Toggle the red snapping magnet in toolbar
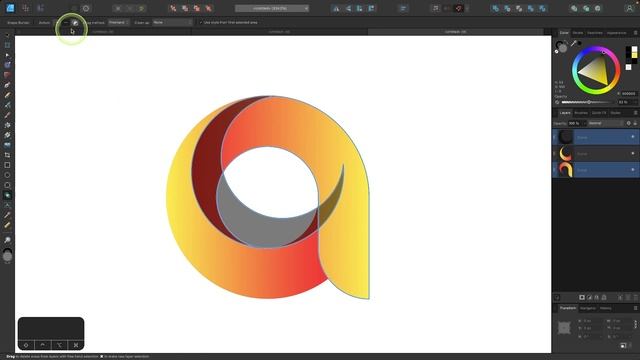Screen dimensions: 640x360 (x=459, y=8)
